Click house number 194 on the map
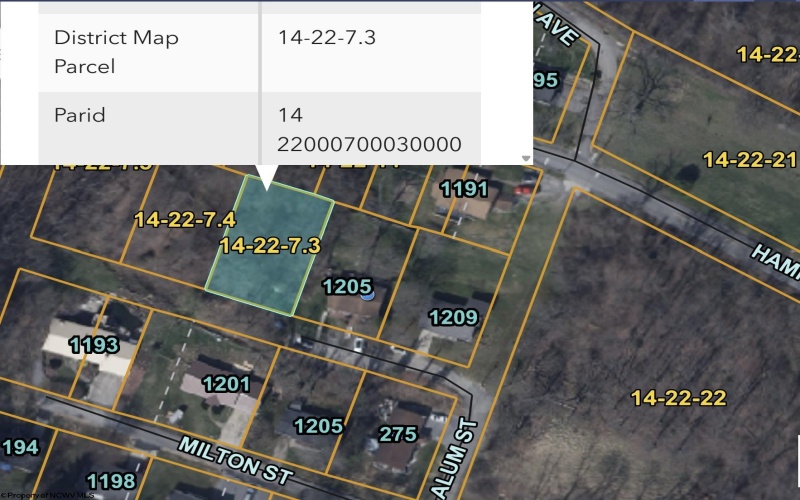Screen dimensions: 800x500 tap(20, 447)
